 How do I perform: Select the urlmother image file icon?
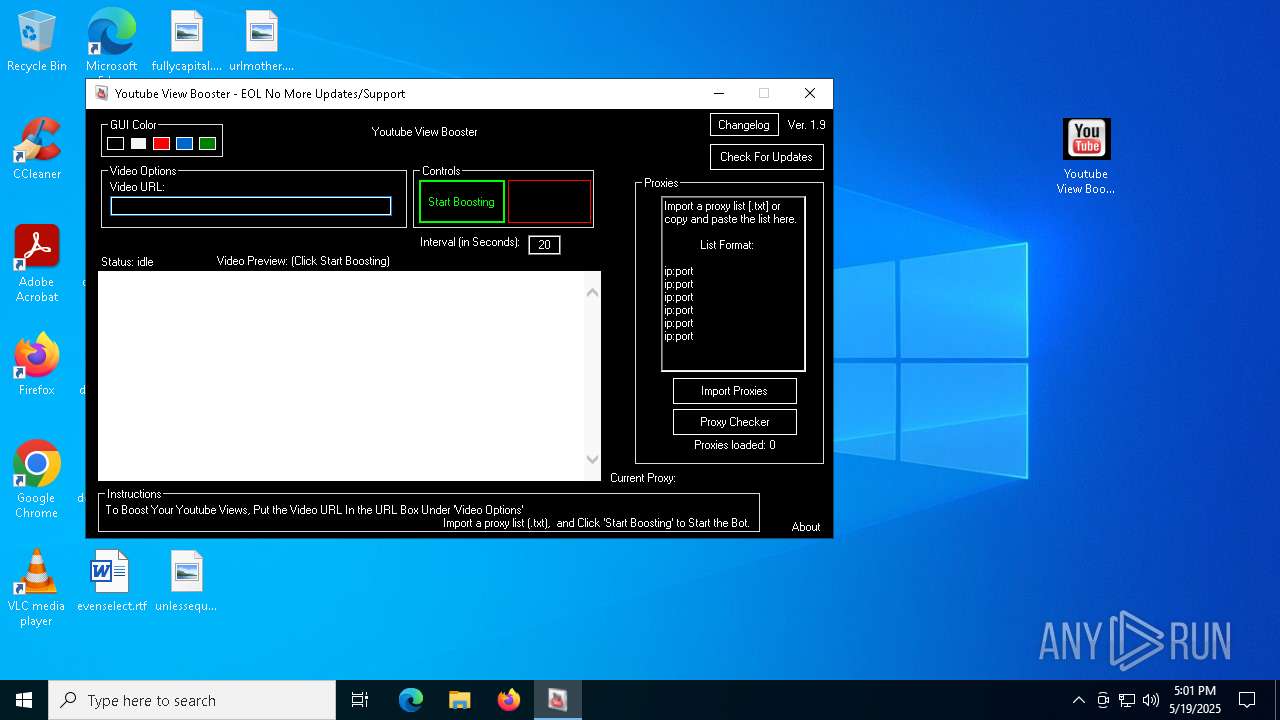coord(262,42)
